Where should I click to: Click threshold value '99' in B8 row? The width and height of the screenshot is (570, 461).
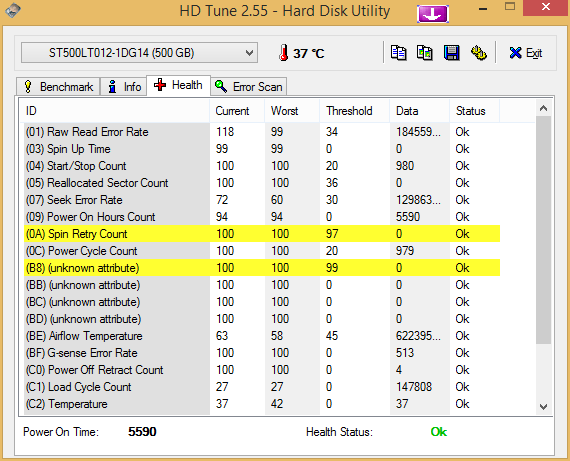[x=332, y=268]
